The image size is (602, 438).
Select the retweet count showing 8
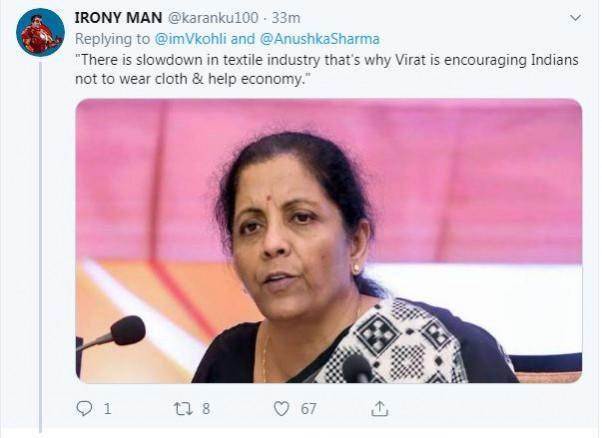(205, 408)
